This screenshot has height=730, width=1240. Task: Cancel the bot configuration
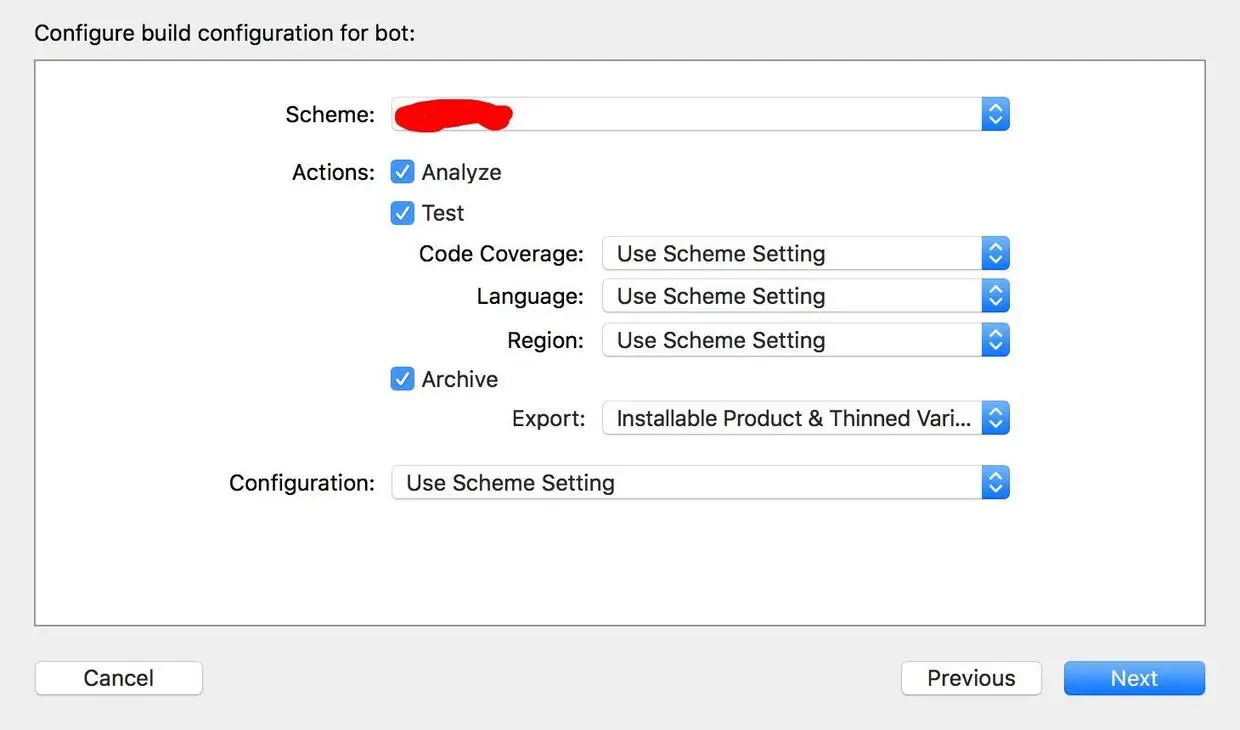118,678
